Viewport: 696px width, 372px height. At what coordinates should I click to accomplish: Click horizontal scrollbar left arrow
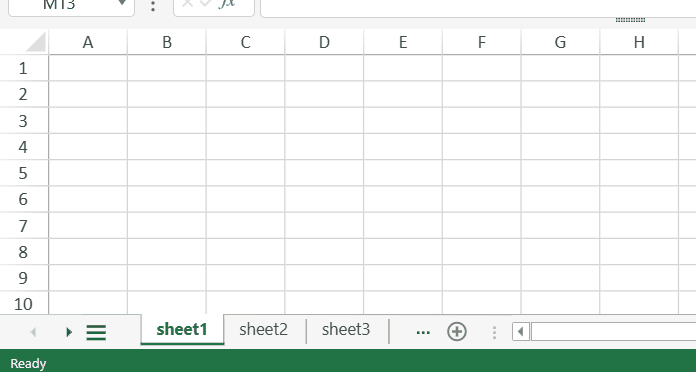coord(521,332)
